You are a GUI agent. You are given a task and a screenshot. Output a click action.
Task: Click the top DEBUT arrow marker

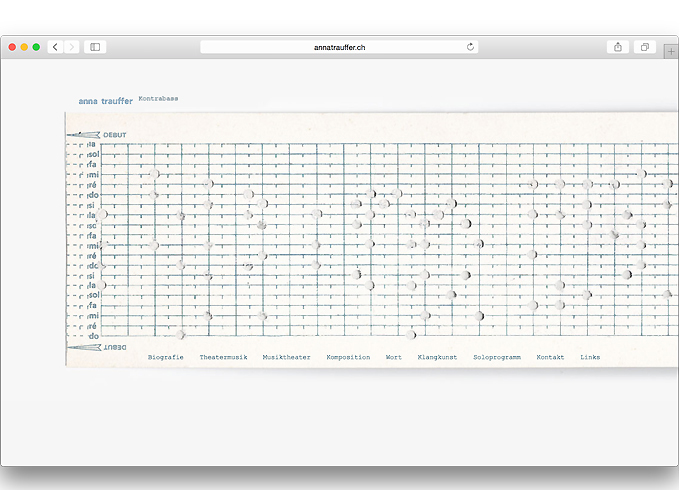pos(97,134)
